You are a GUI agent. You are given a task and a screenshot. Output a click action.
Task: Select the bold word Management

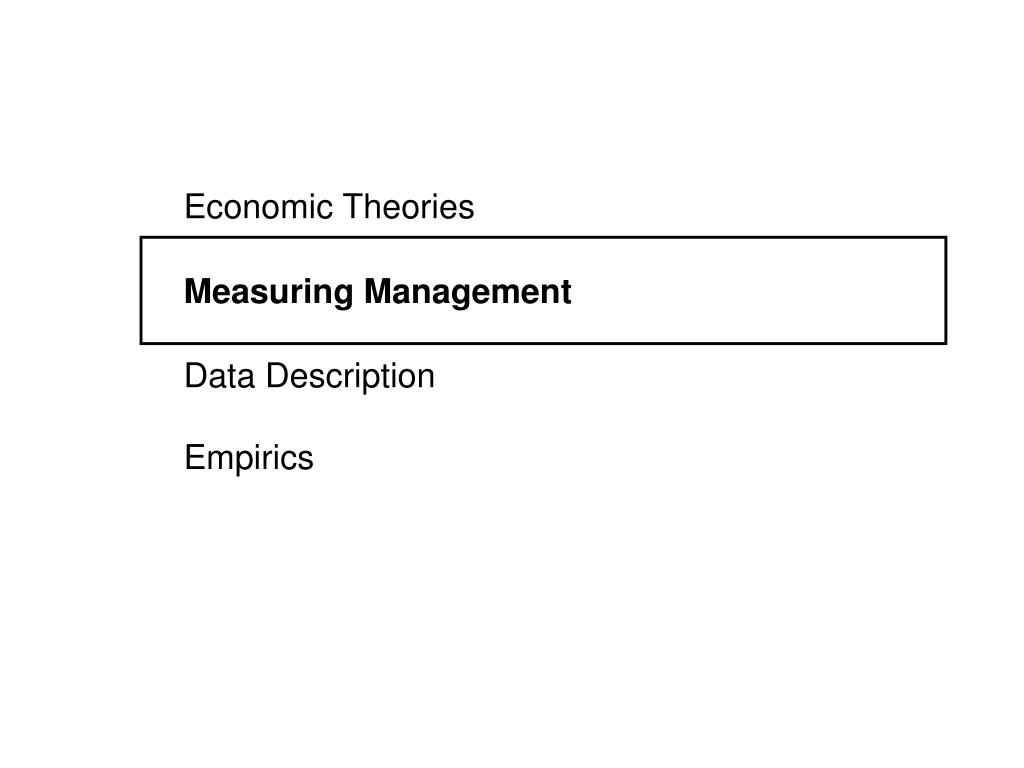point(468,292)
